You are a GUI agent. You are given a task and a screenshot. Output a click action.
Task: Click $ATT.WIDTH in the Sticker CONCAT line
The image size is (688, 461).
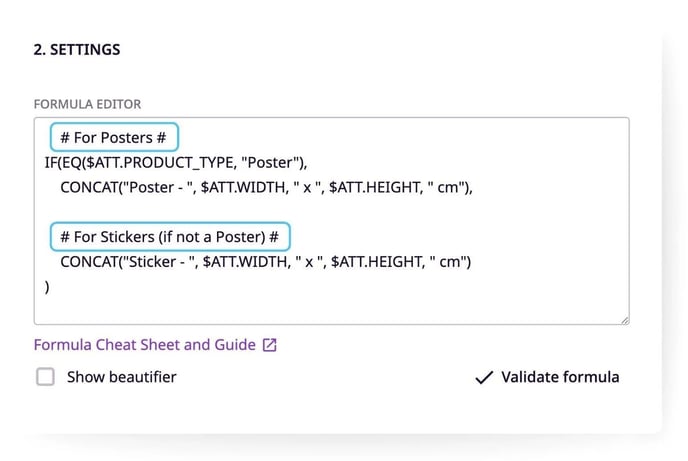point(246,262)
